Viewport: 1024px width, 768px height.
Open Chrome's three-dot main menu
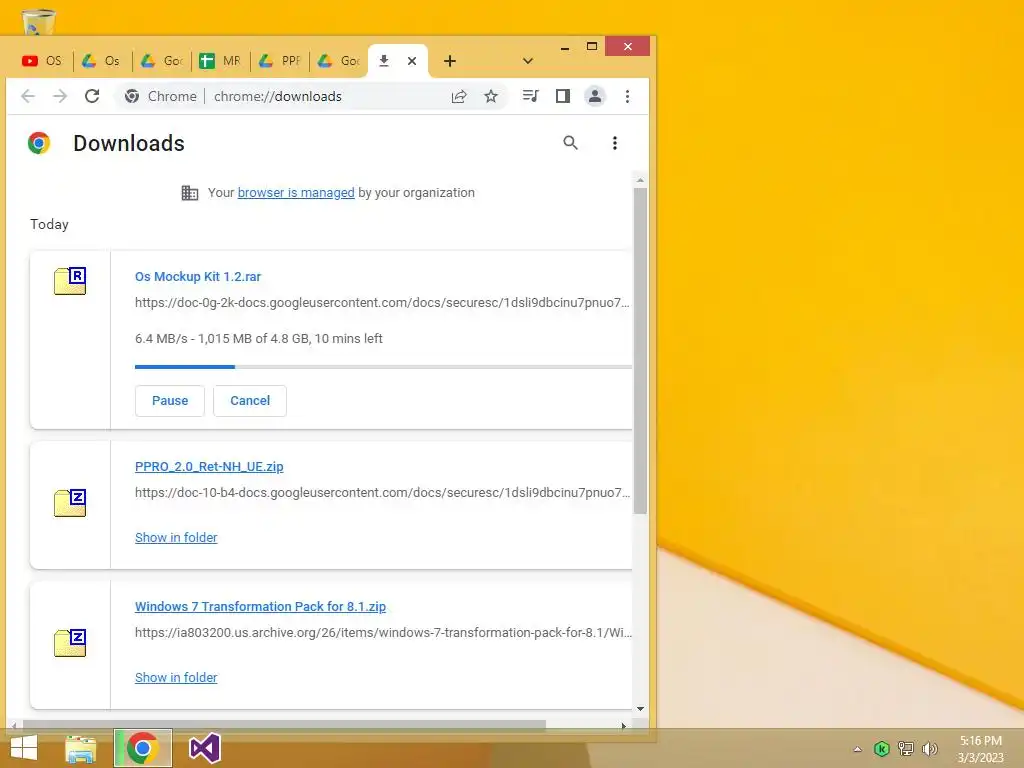tap(627, 96)
